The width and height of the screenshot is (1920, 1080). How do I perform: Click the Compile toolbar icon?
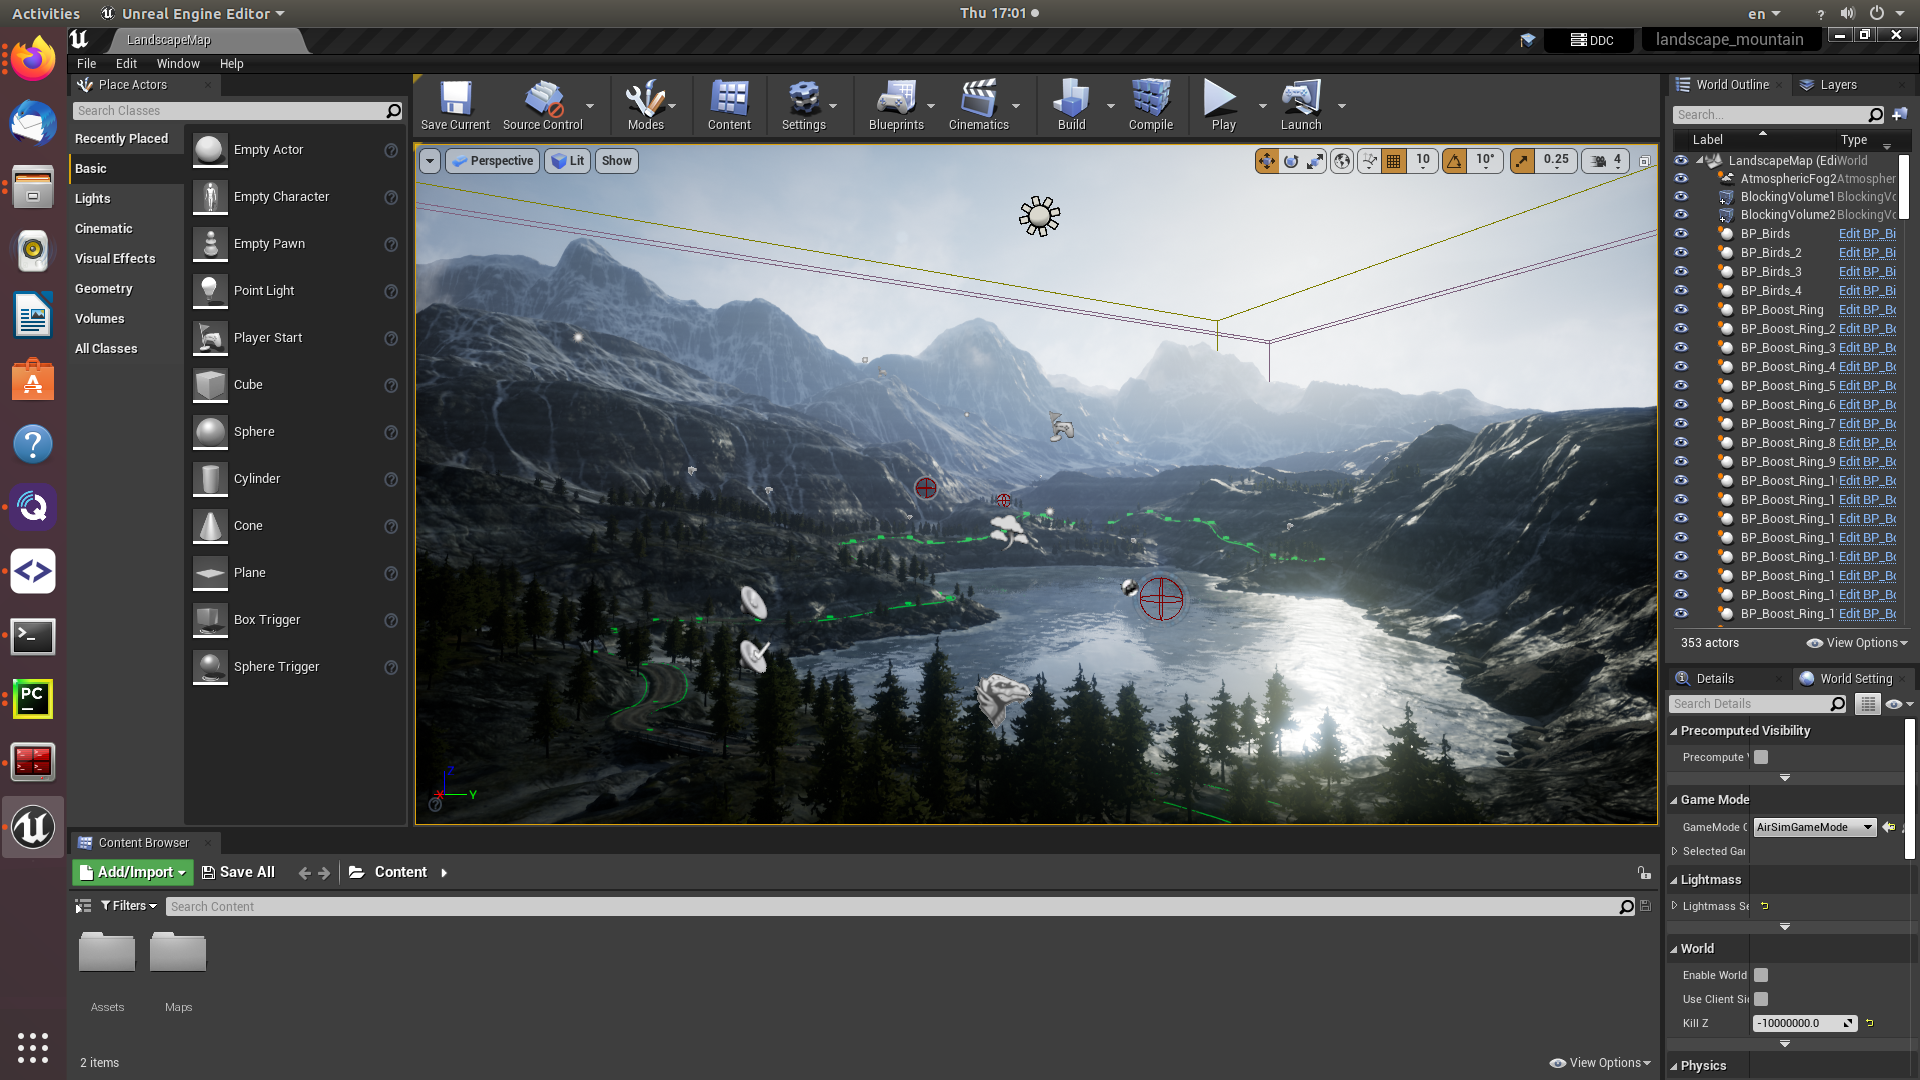coord(1151,105)
